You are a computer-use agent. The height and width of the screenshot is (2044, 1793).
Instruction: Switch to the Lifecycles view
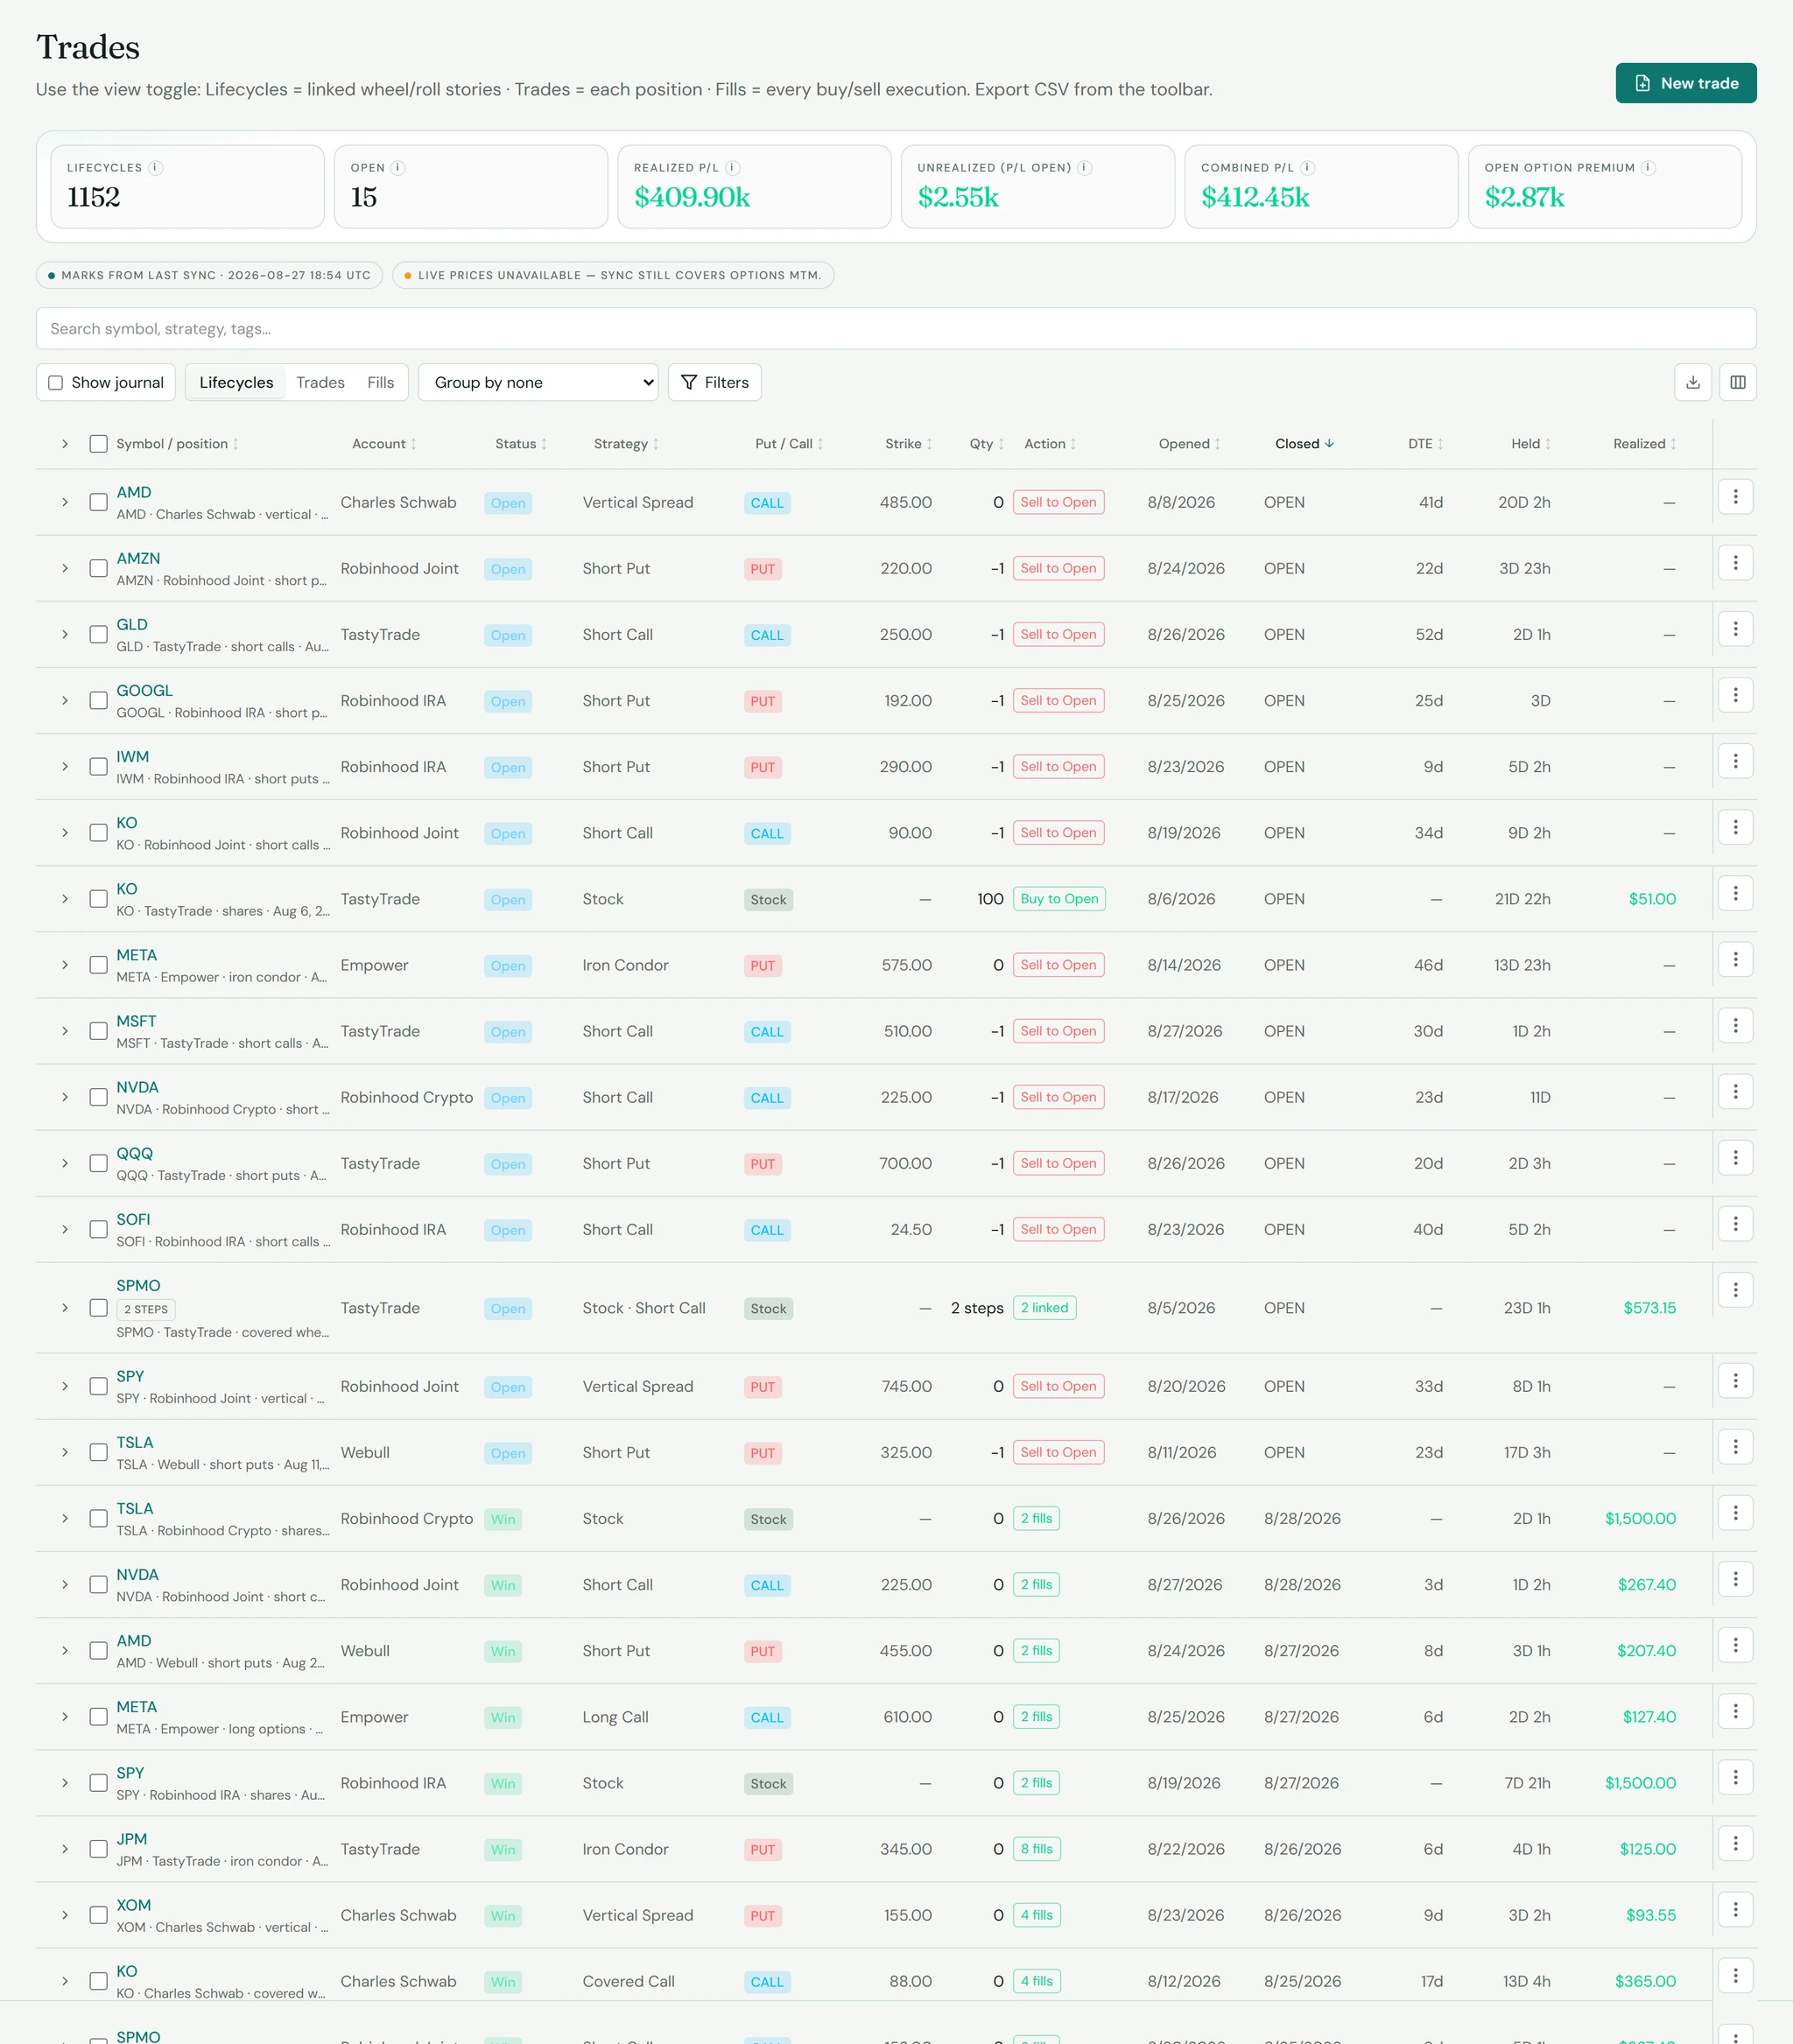(x=236, y=382)
